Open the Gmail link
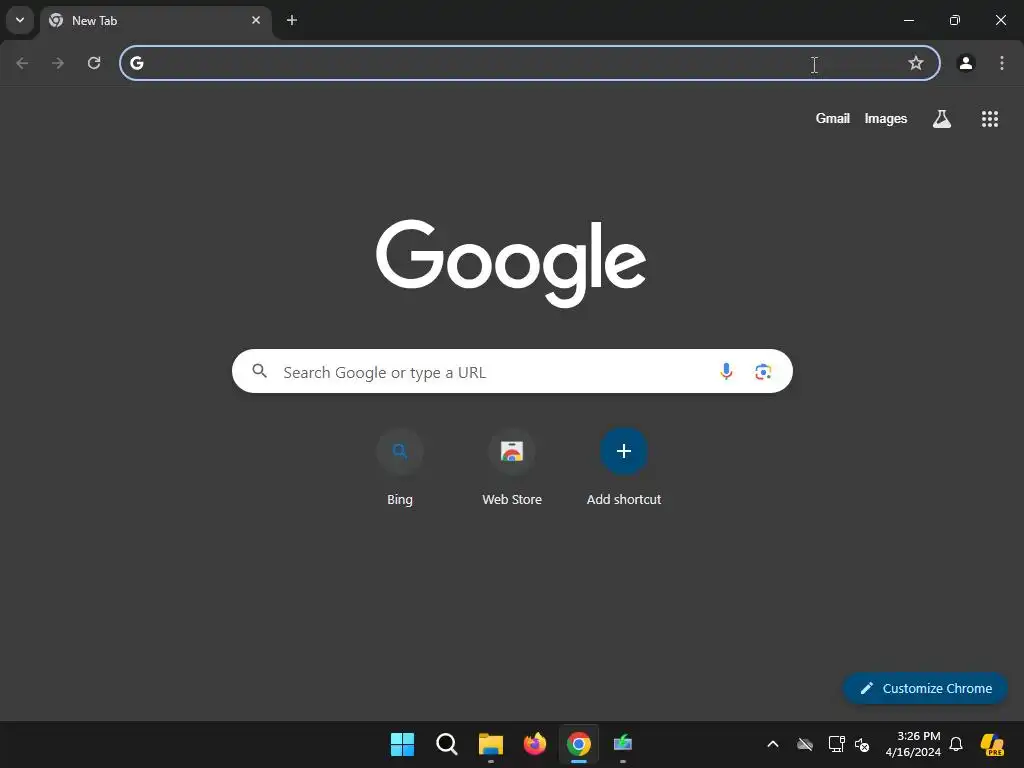The width and height of the screenshot is (1024, 768). 833,118
